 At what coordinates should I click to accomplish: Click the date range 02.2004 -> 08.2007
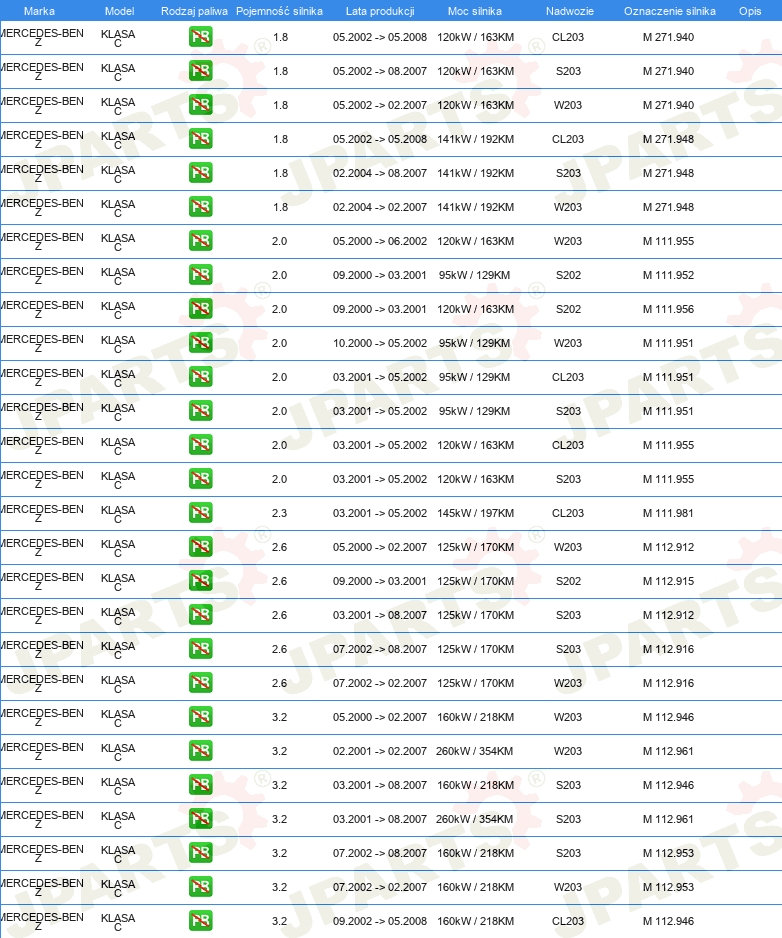(380, 173)
